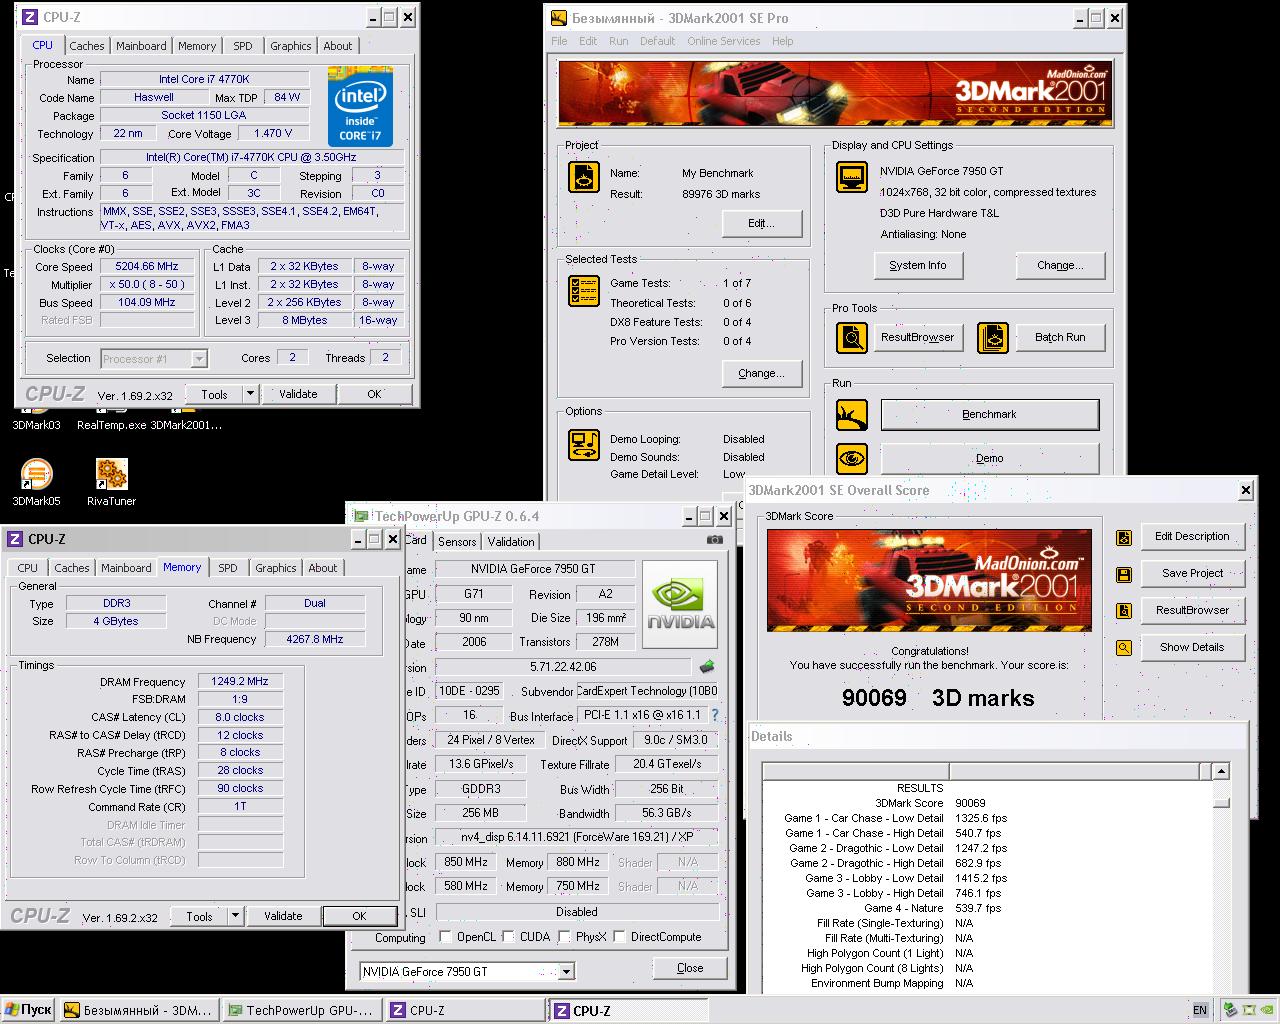Click the Edit Description icon in score window
This screenshot has width=1280, height=1024.
pyautogui.click(x=1124, y=537)
